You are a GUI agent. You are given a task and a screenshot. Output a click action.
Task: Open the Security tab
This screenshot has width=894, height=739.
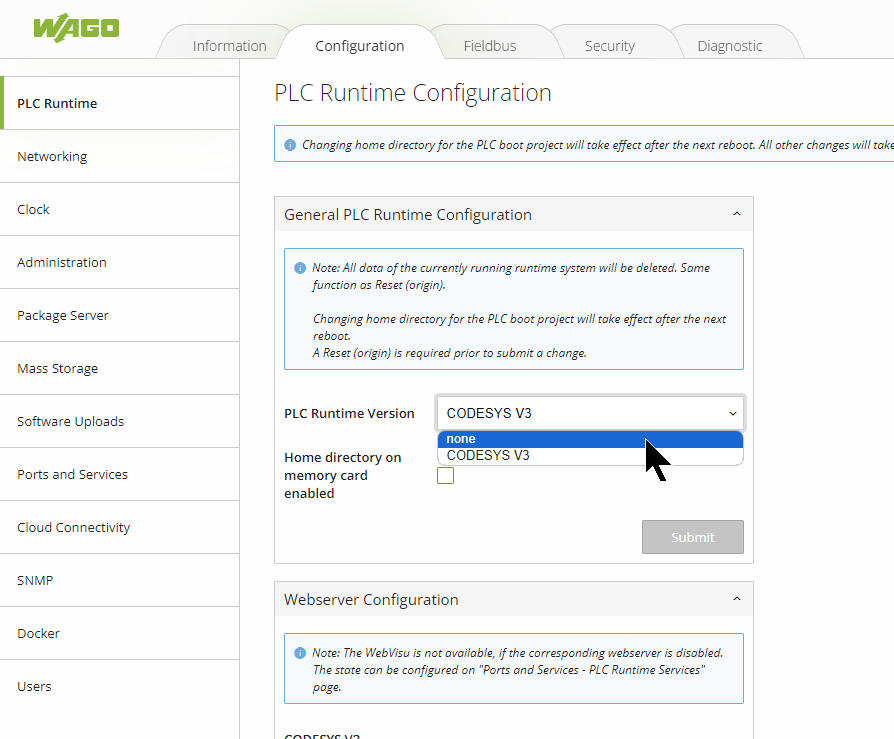pos(609,46)
